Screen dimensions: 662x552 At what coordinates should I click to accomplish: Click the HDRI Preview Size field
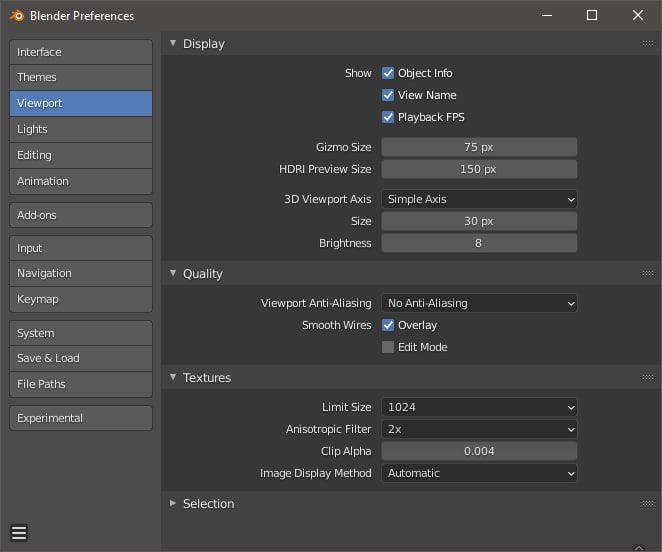click(x=479, y=169)
